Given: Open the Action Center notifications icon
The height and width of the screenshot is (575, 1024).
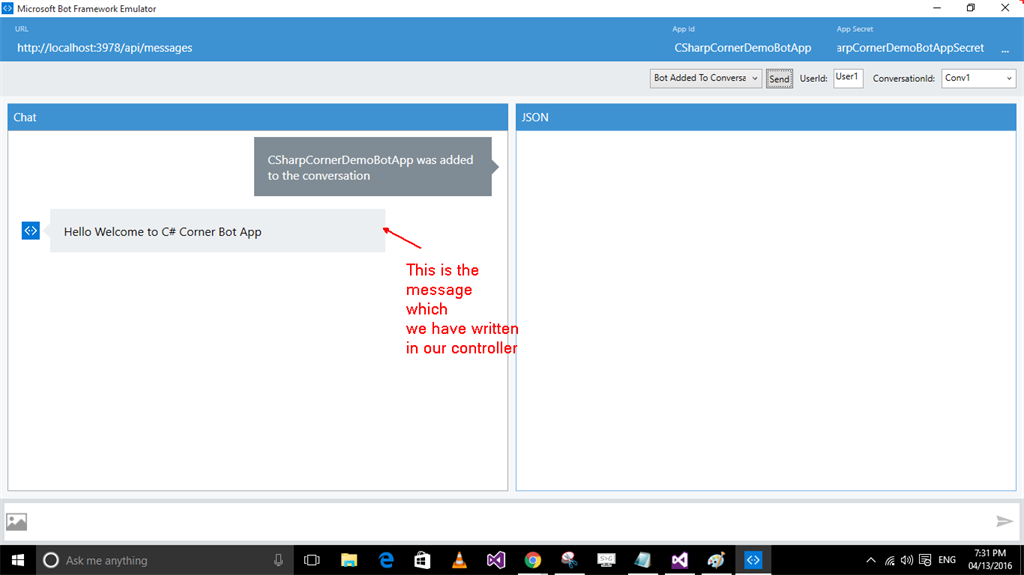Looking at the screenshot, I should (x=925, y=560).
